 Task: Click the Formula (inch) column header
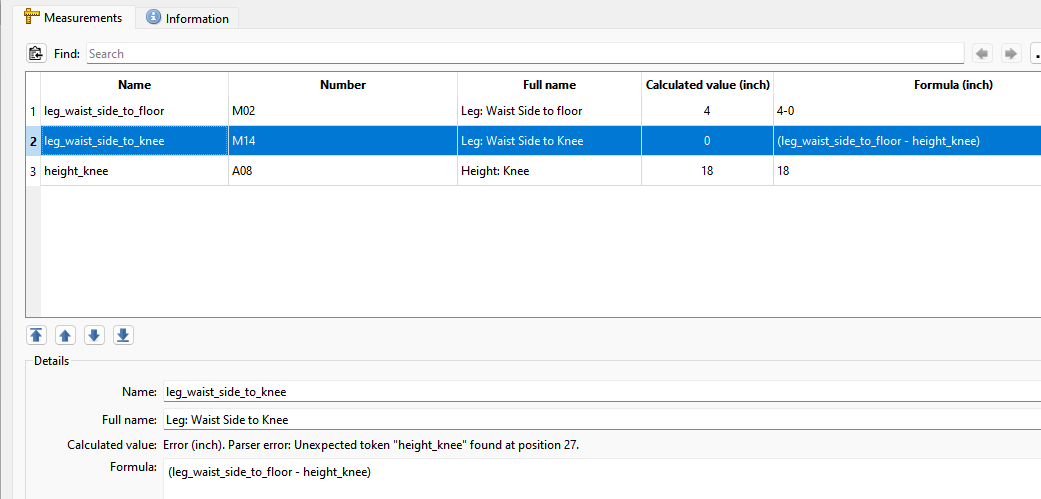tap(906, 85)
